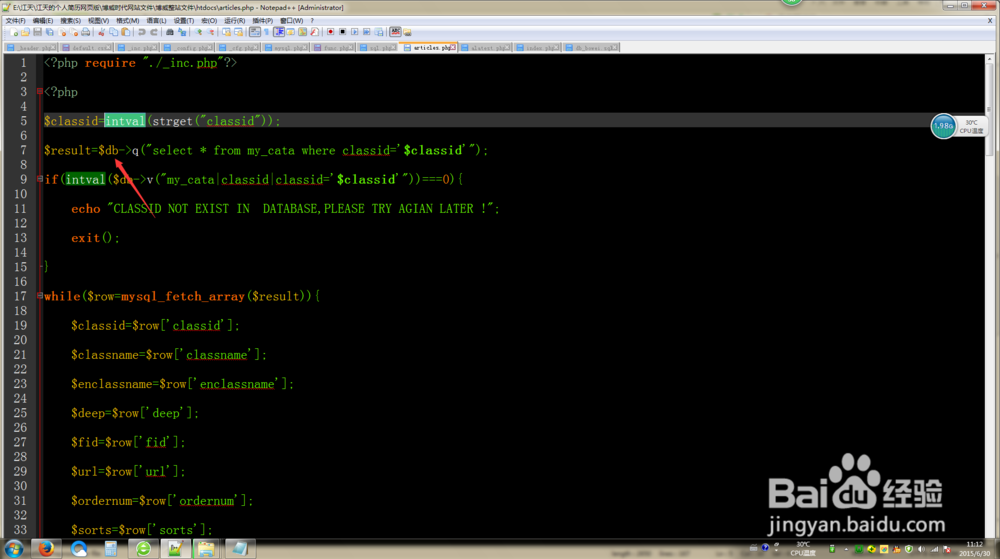
Task: Open the 插件(P) menu
Action: click(262, 20)
